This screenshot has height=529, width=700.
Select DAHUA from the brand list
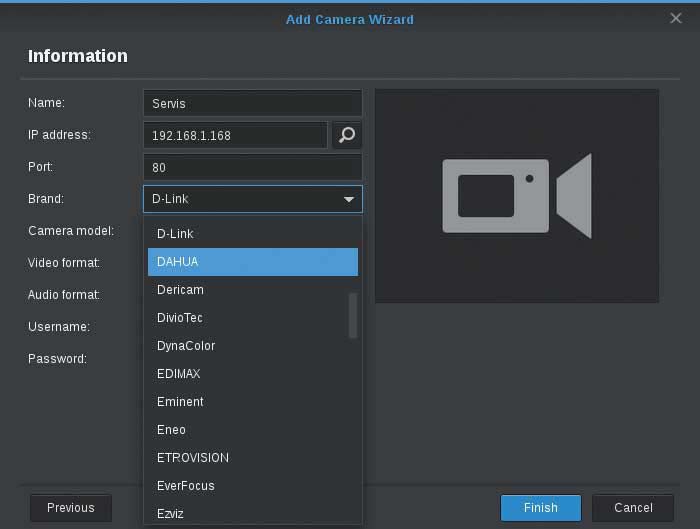(253, 262)
